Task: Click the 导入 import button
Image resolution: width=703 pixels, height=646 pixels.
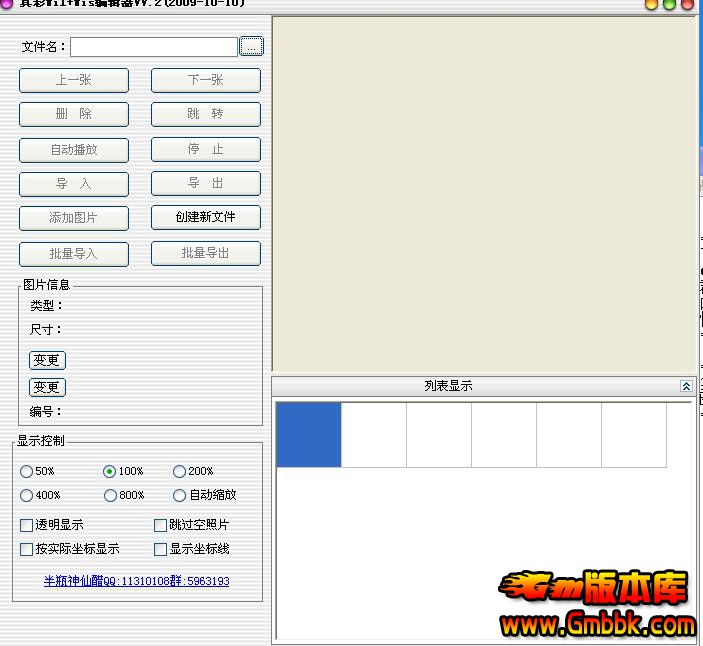Action: [74, 184]
